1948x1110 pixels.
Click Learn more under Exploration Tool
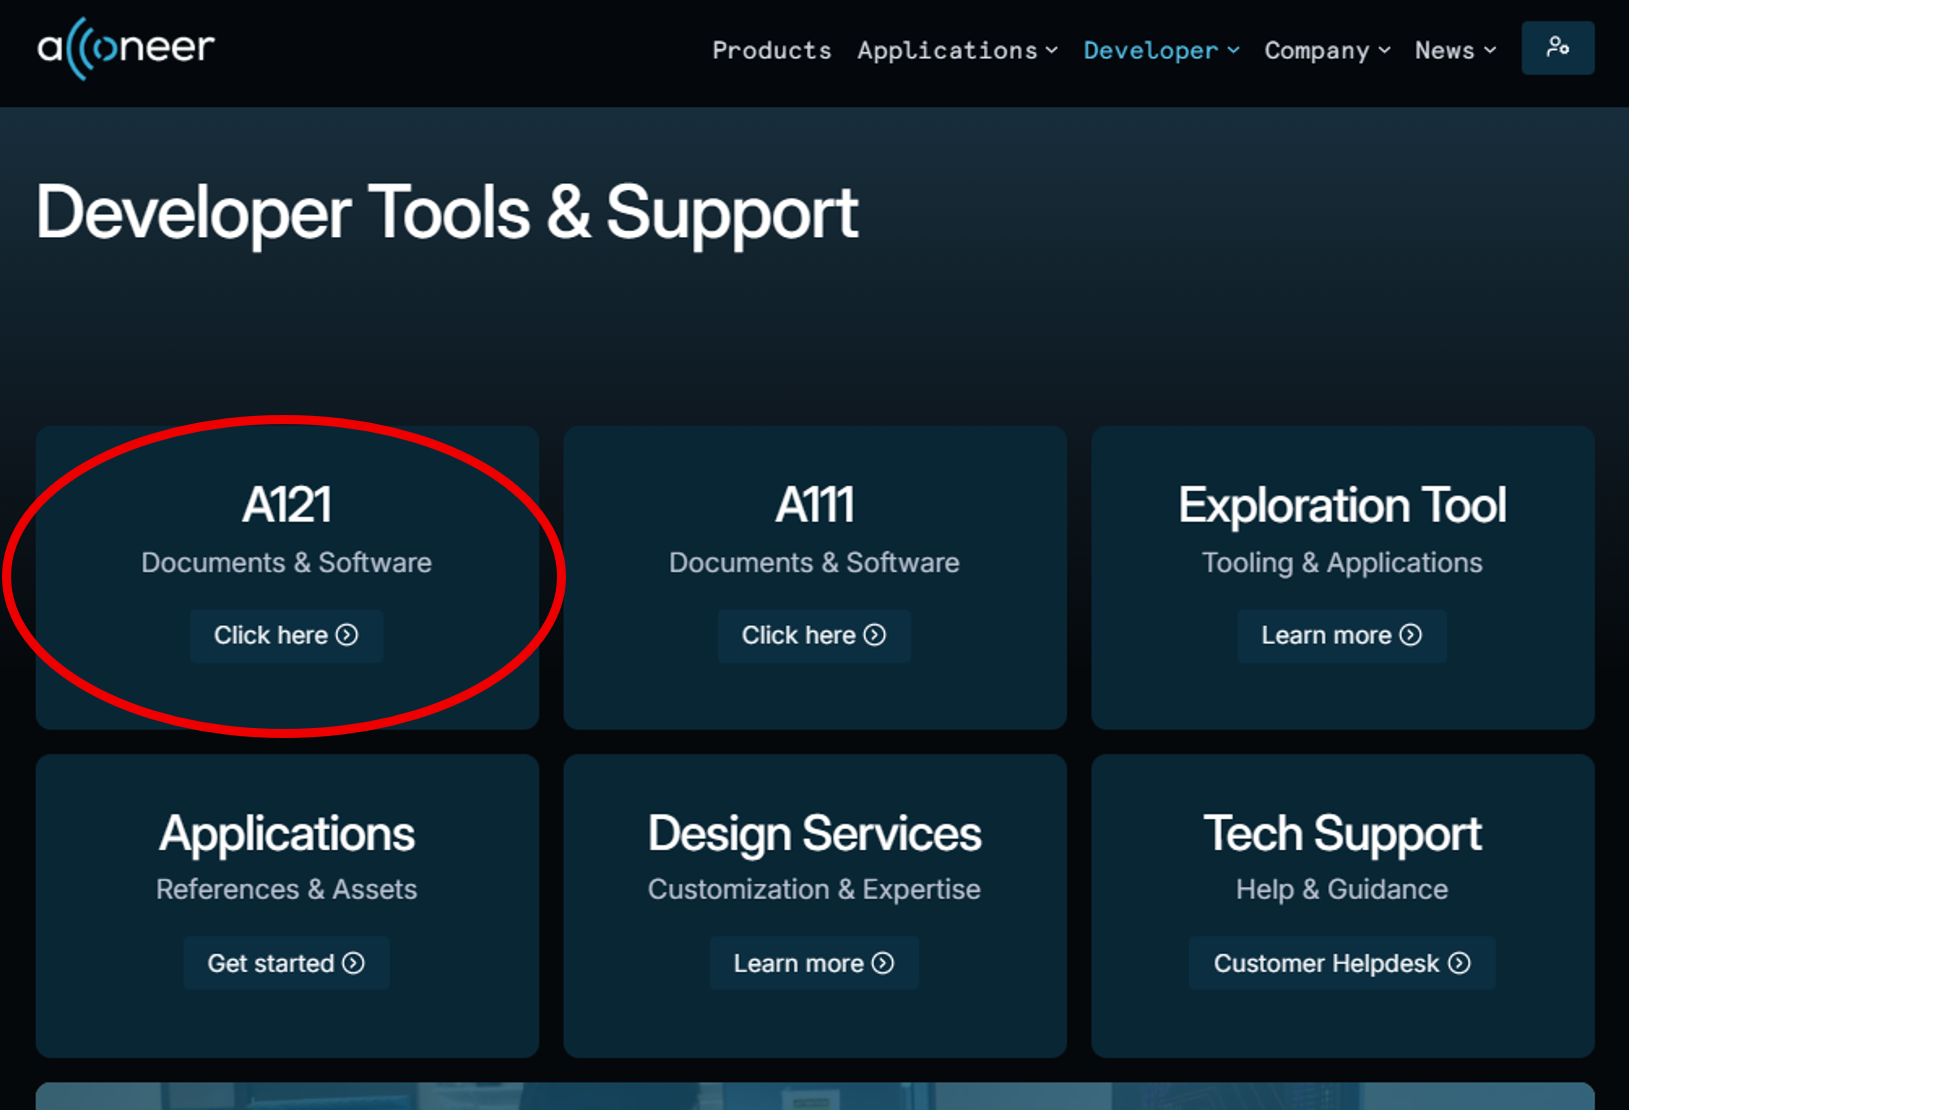coord(1341,635)
